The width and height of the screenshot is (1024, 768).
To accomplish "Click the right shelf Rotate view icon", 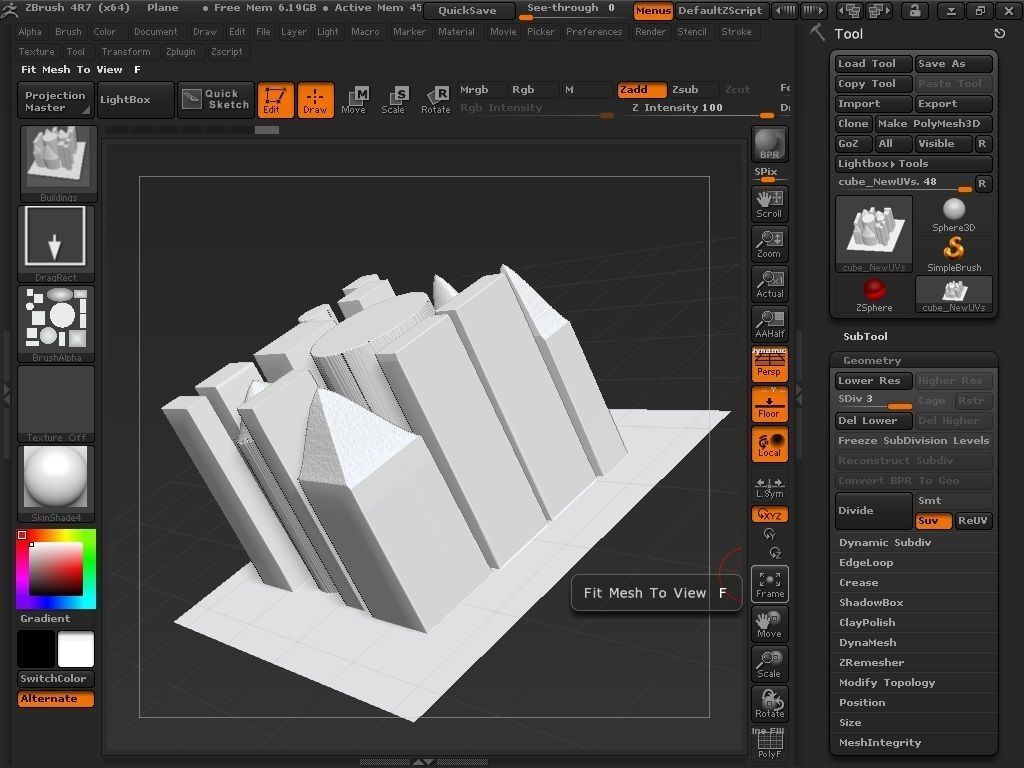I will [x=769, y=704].
